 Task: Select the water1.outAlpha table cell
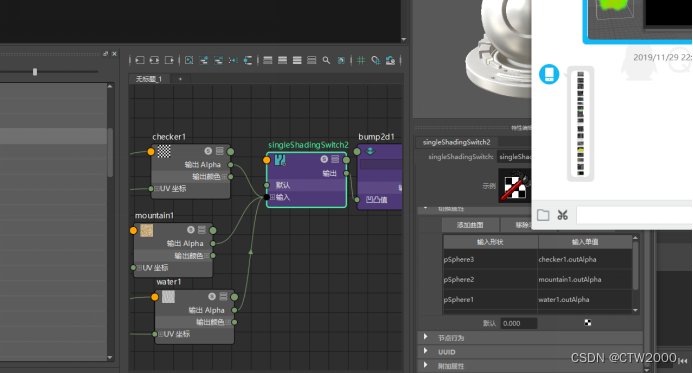[585, 299]
